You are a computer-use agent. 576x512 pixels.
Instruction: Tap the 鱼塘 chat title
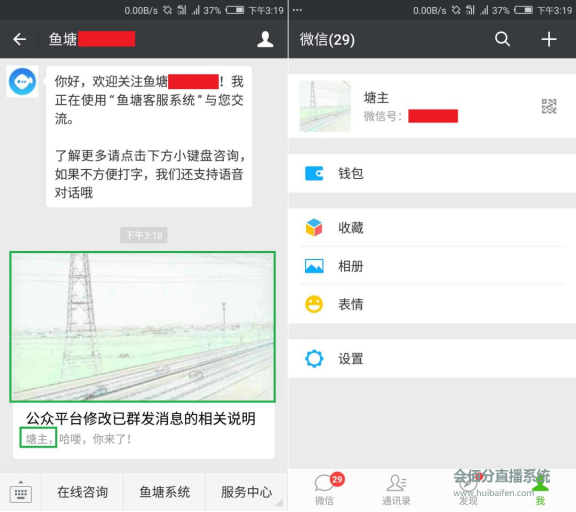coord(63,39)
